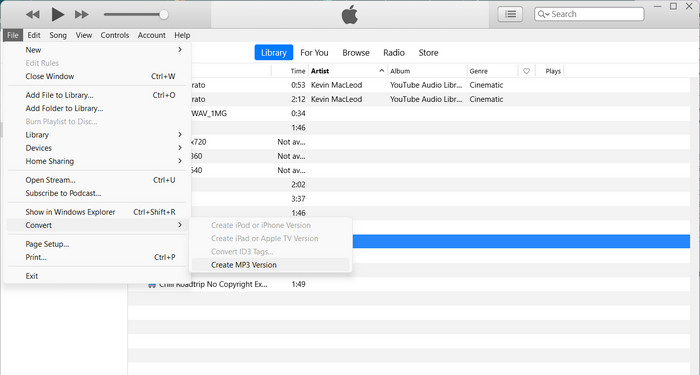700x375 pixels.
Task: Switch to the Radio tab
Action: click(x=394, y=53)
